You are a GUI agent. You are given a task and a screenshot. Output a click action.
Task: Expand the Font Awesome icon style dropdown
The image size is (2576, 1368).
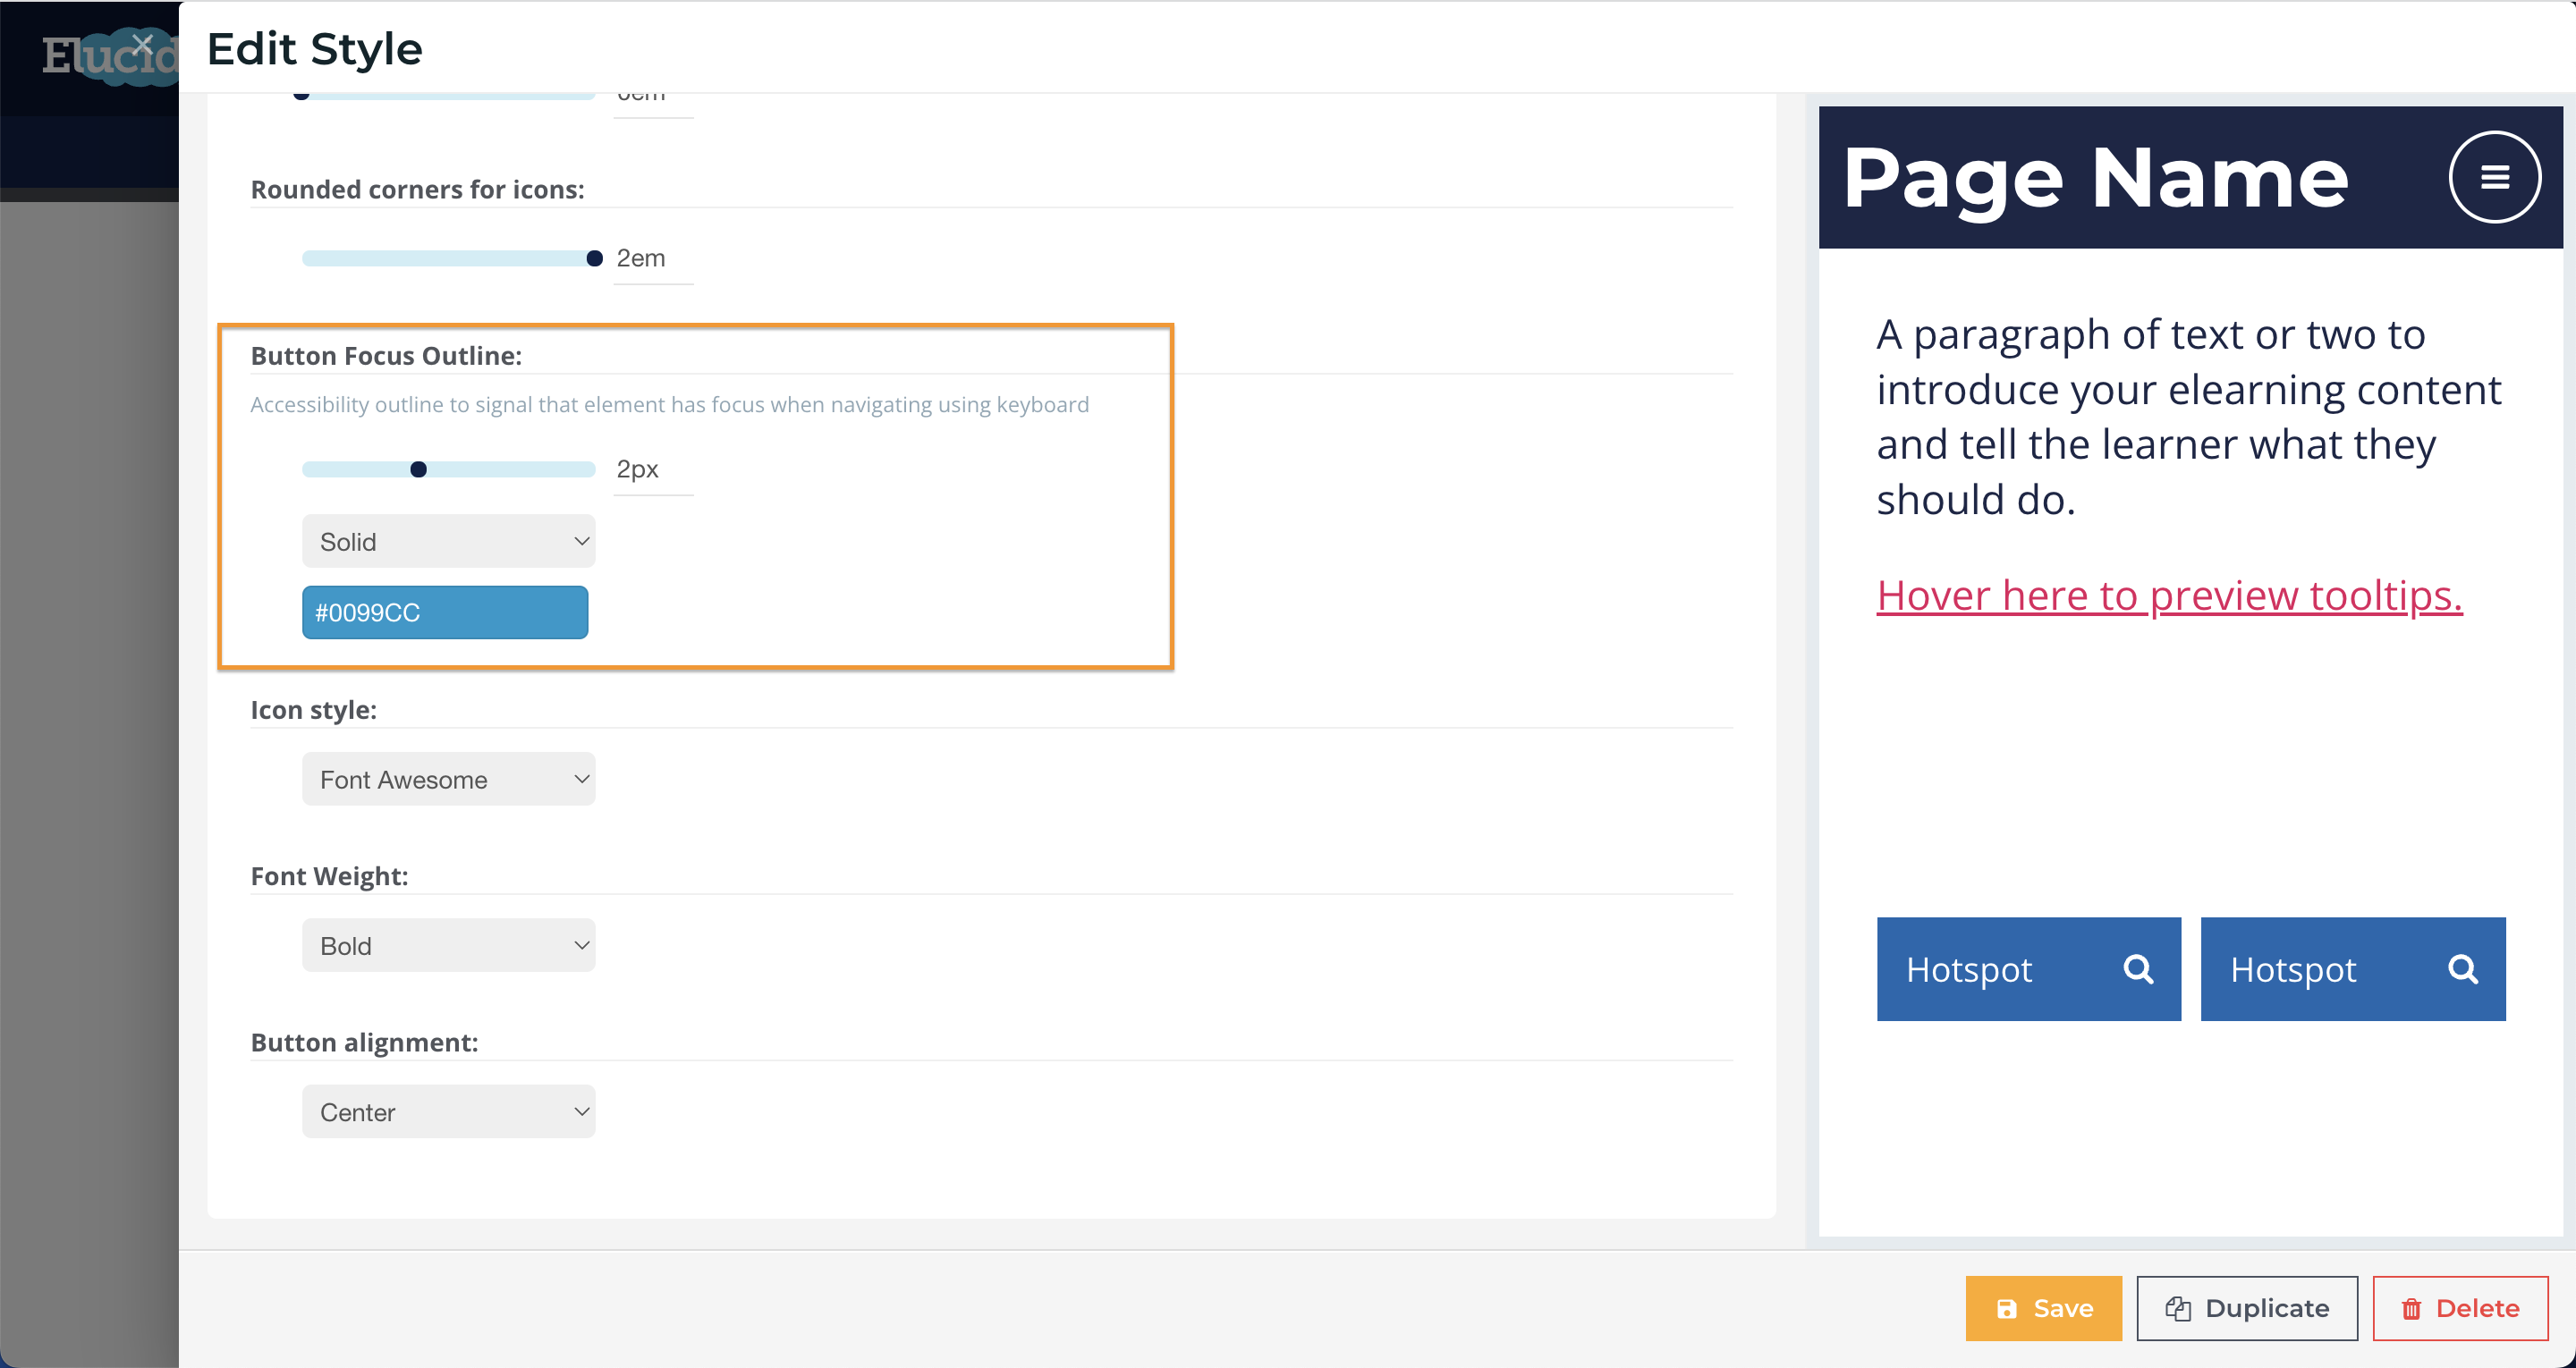click(449, 779)
